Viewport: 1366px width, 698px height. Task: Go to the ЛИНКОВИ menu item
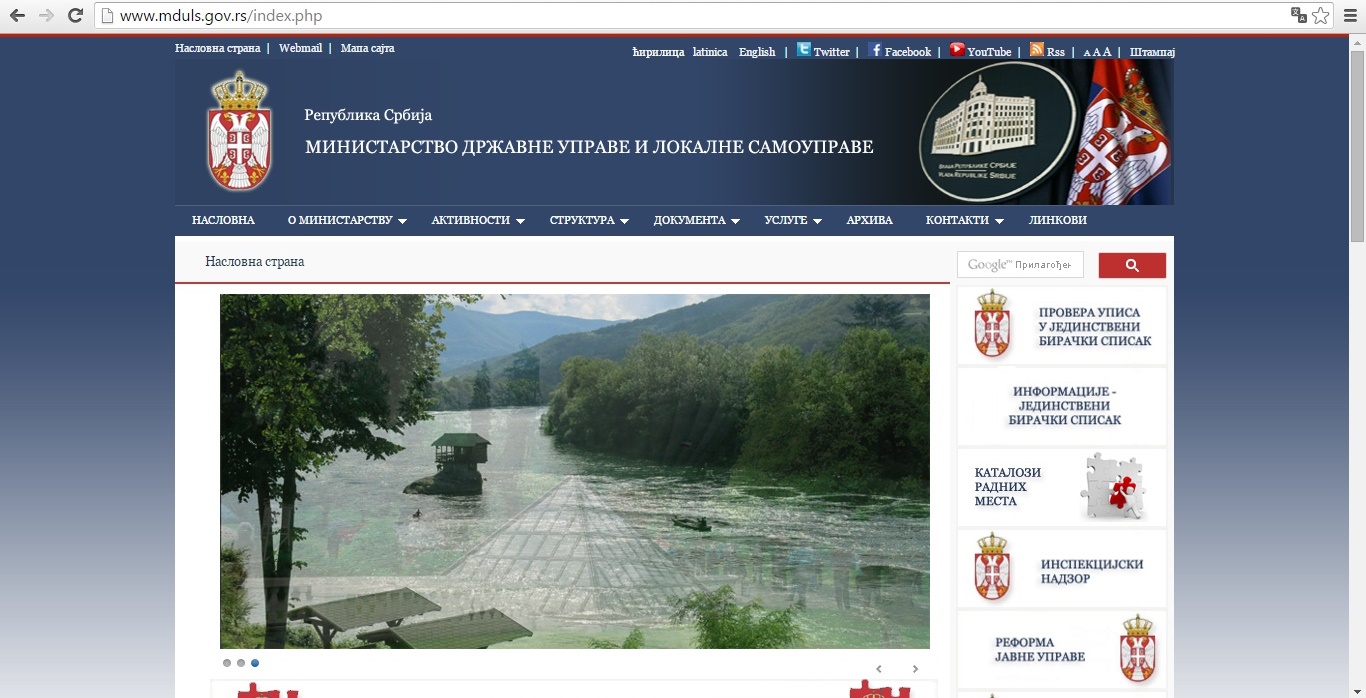click(x=1057, y=220)
